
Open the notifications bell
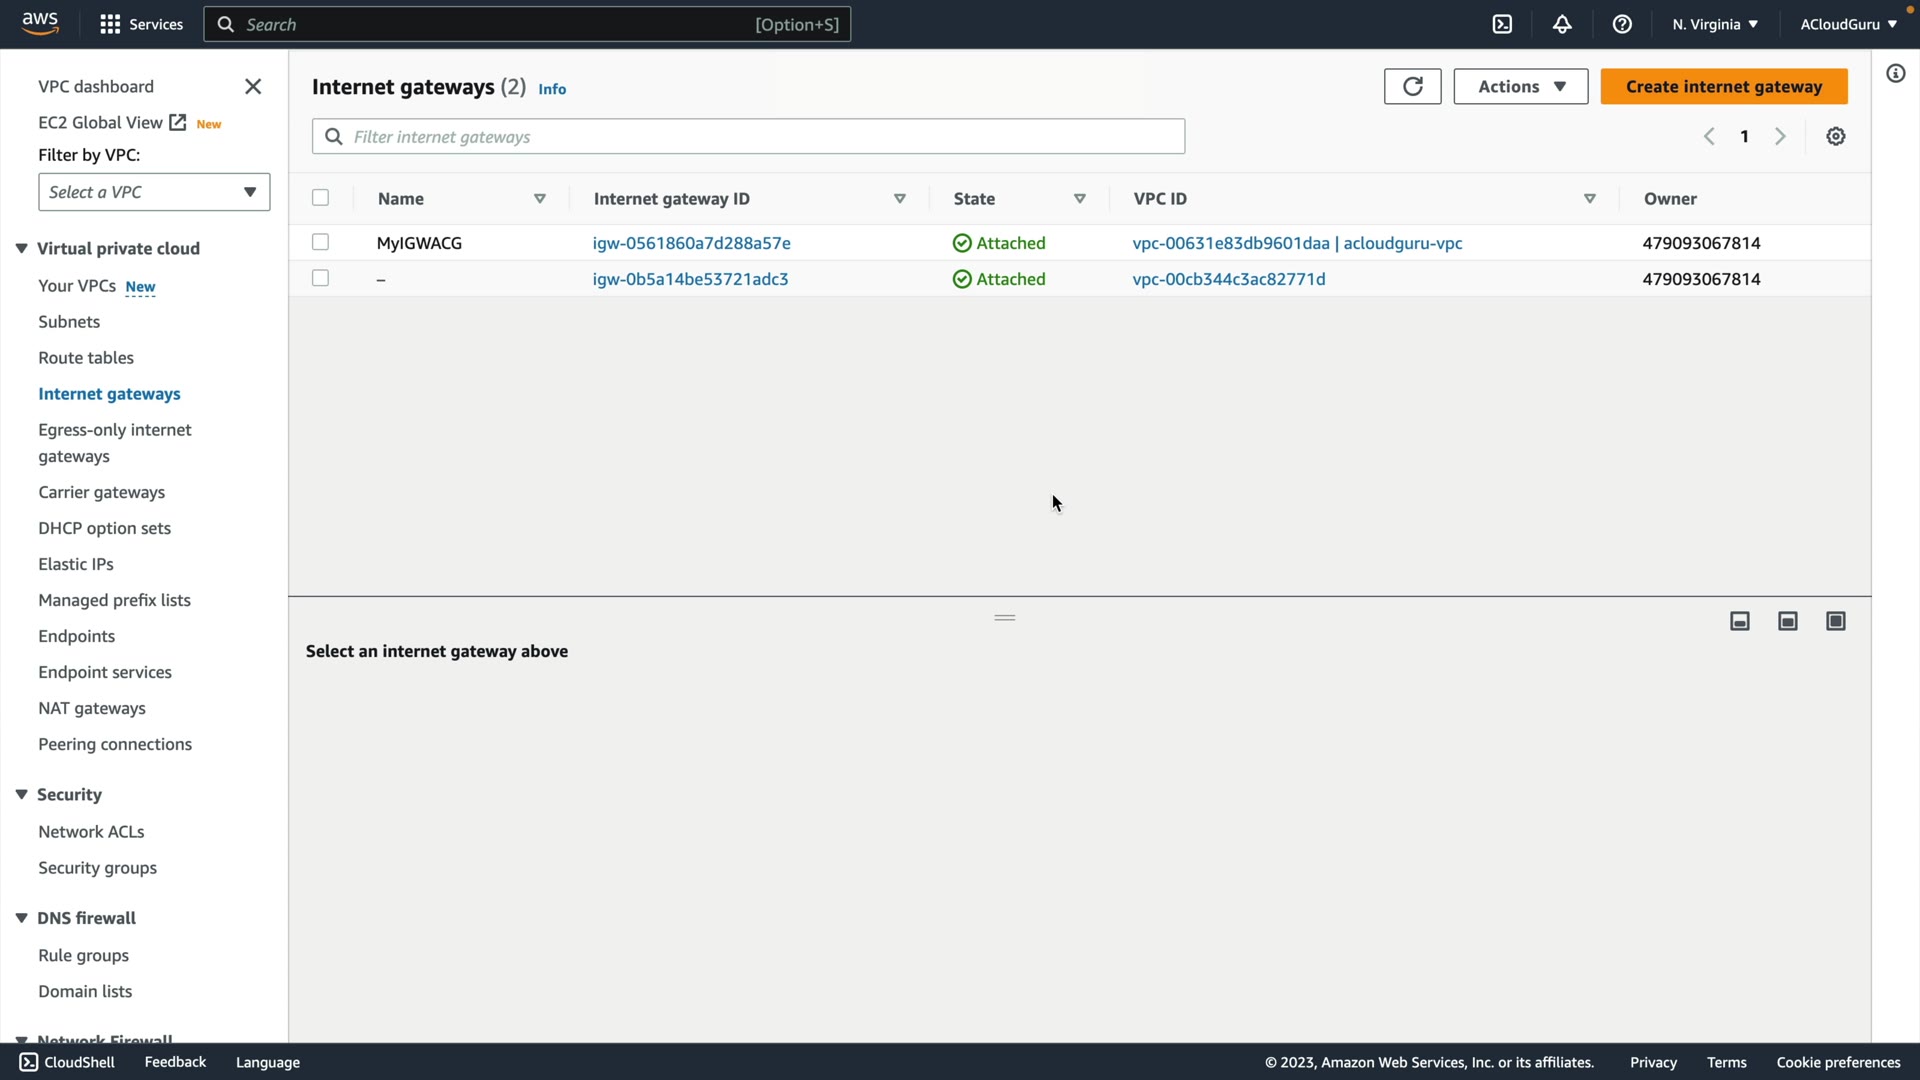[x=1562, y=24]
